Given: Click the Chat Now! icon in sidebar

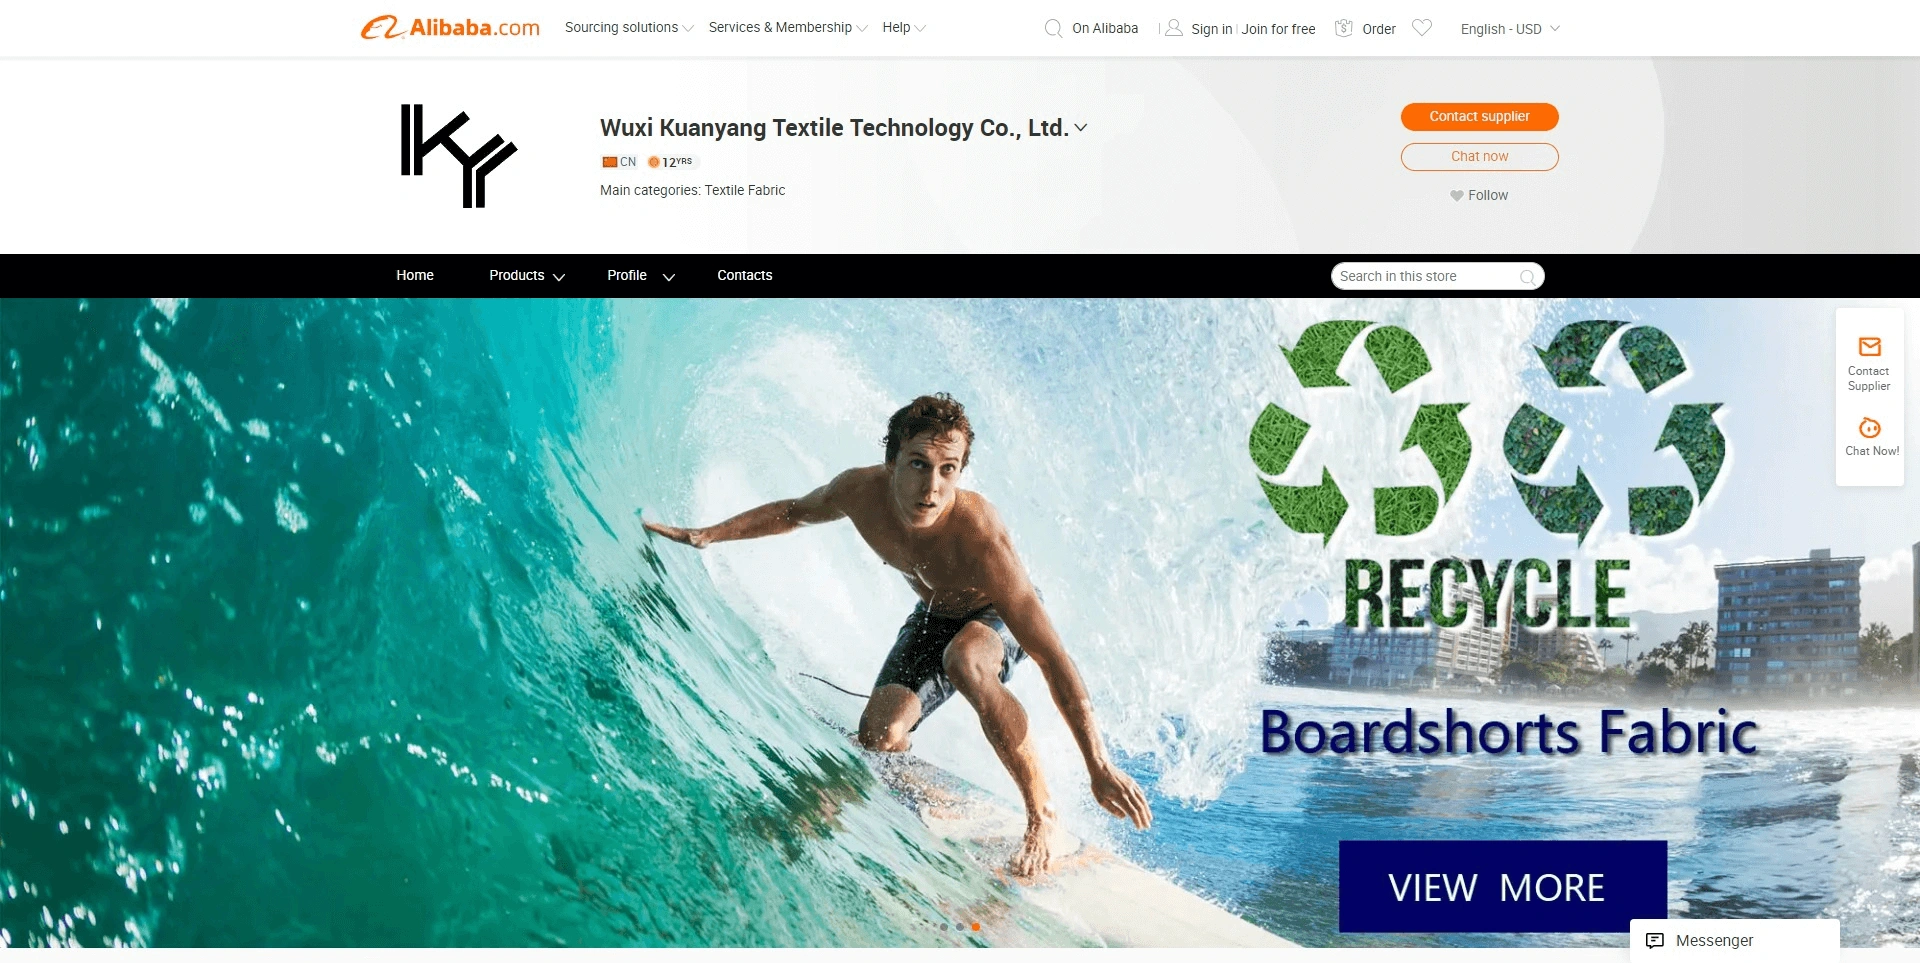Looking at the screenshot, I should (1869, 428).
